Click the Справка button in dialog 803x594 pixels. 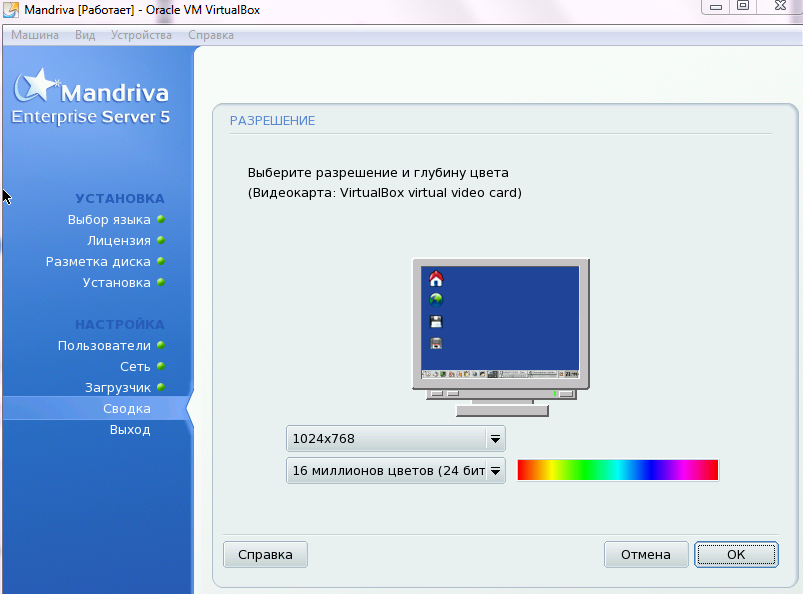[265, 555]
